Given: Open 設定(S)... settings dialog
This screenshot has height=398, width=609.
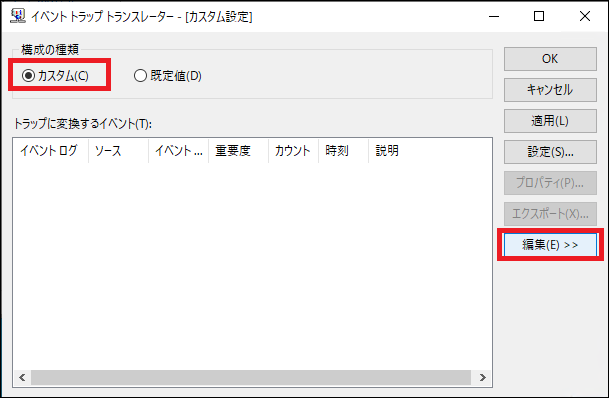Looking at the screenshot, I should pyautogui.click(x=550, y=152).
